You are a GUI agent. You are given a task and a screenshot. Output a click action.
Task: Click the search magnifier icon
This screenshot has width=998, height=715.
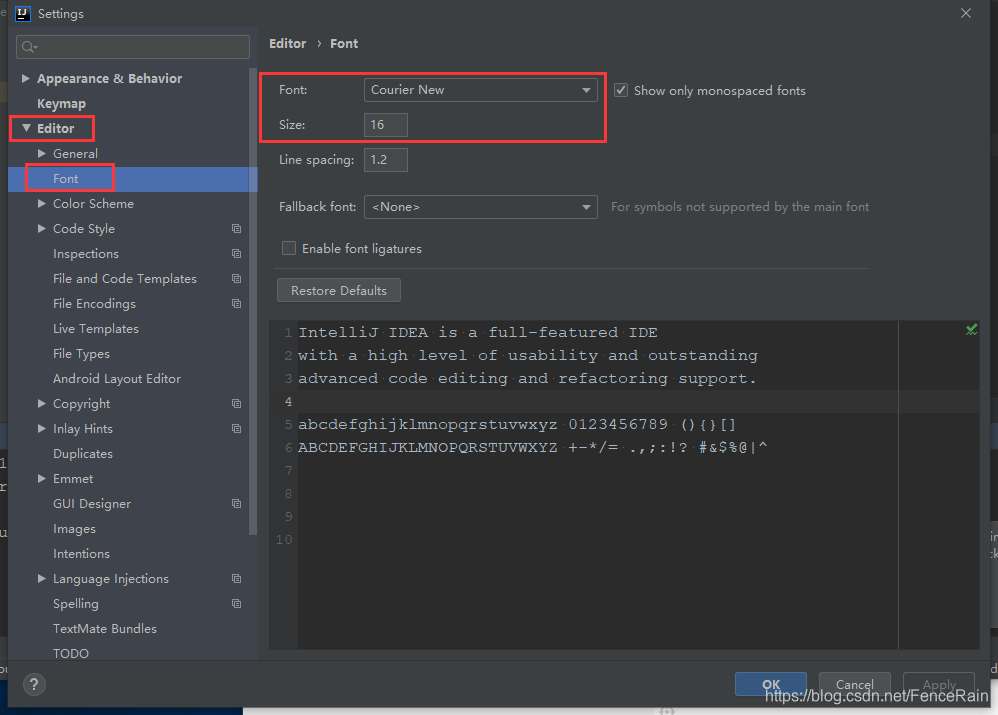(29, 46)
